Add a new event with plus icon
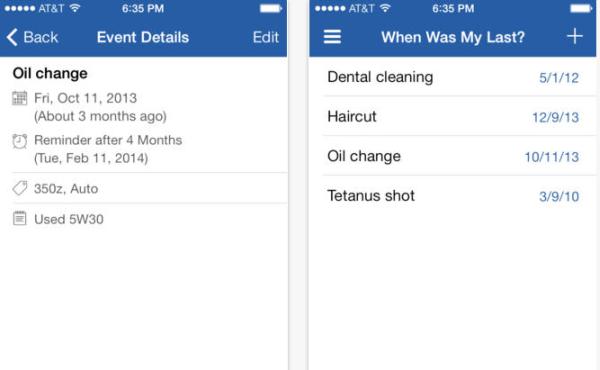This screenshot has height=370, width=600. pyautogui.click(x=575, y=37)
